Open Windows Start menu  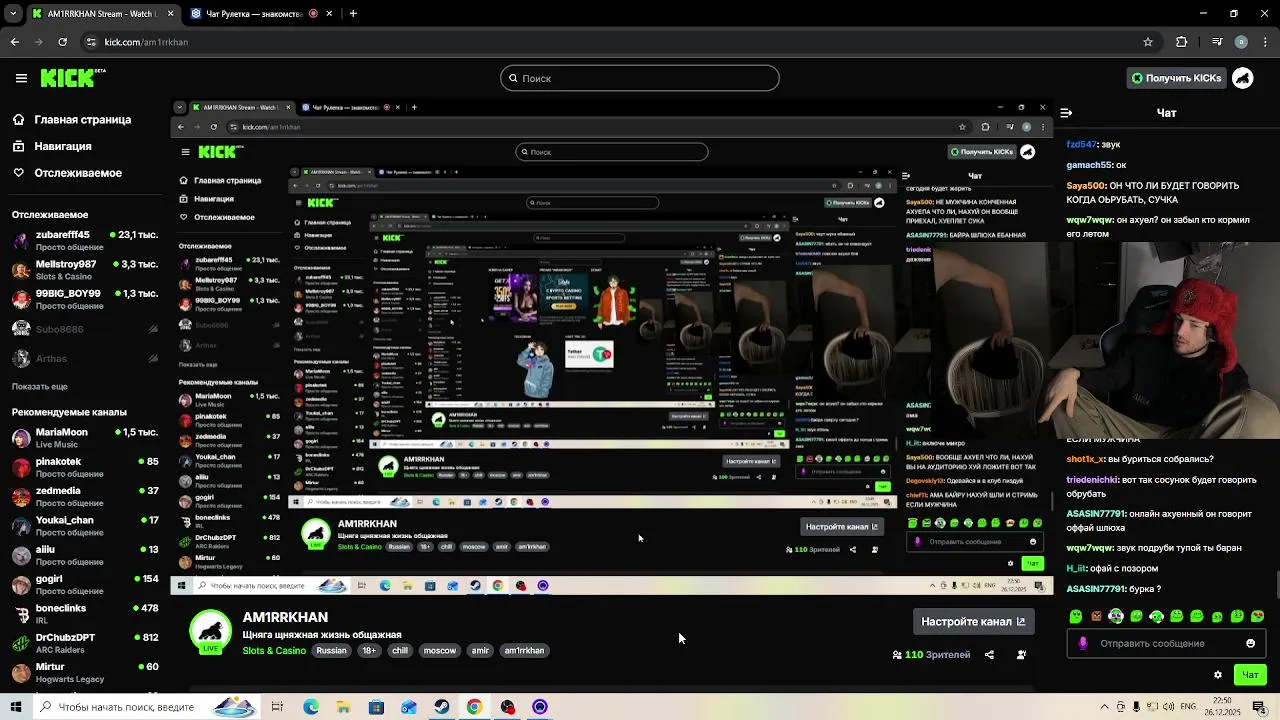(x=15, y=707)
